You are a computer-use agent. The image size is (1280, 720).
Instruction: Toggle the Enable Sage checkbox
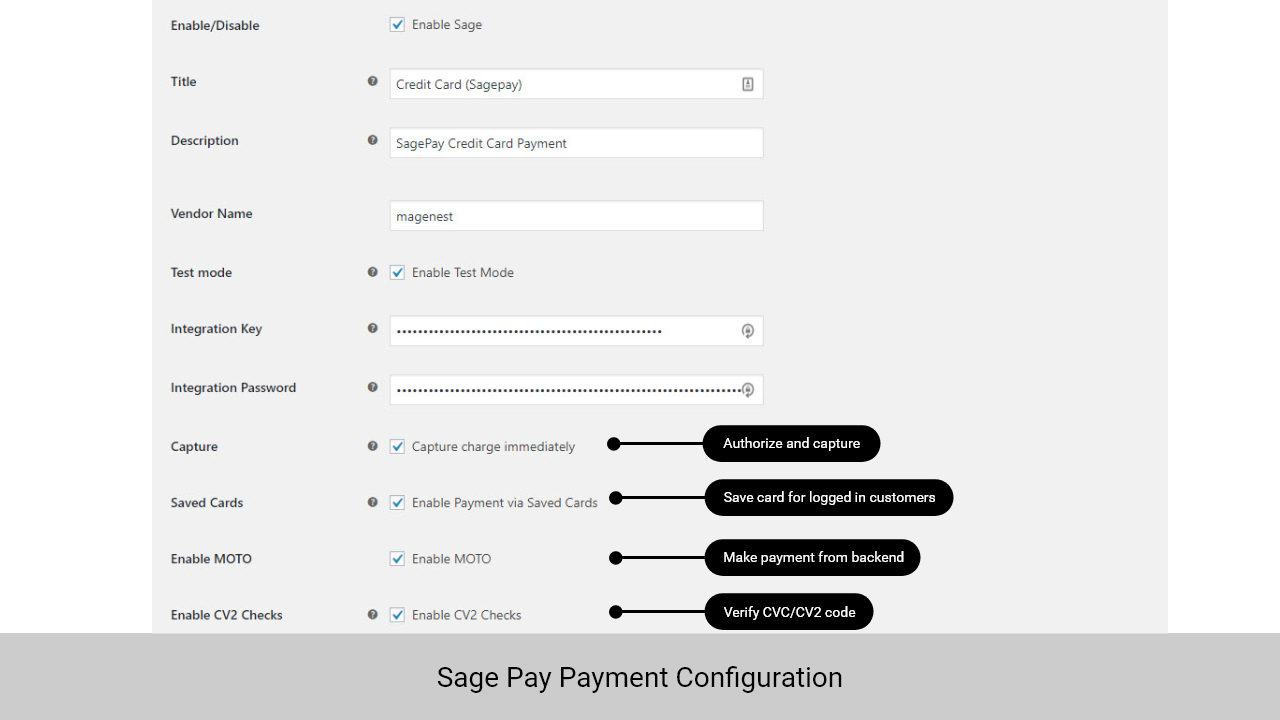pyautogui.click(x=397, y=24)
